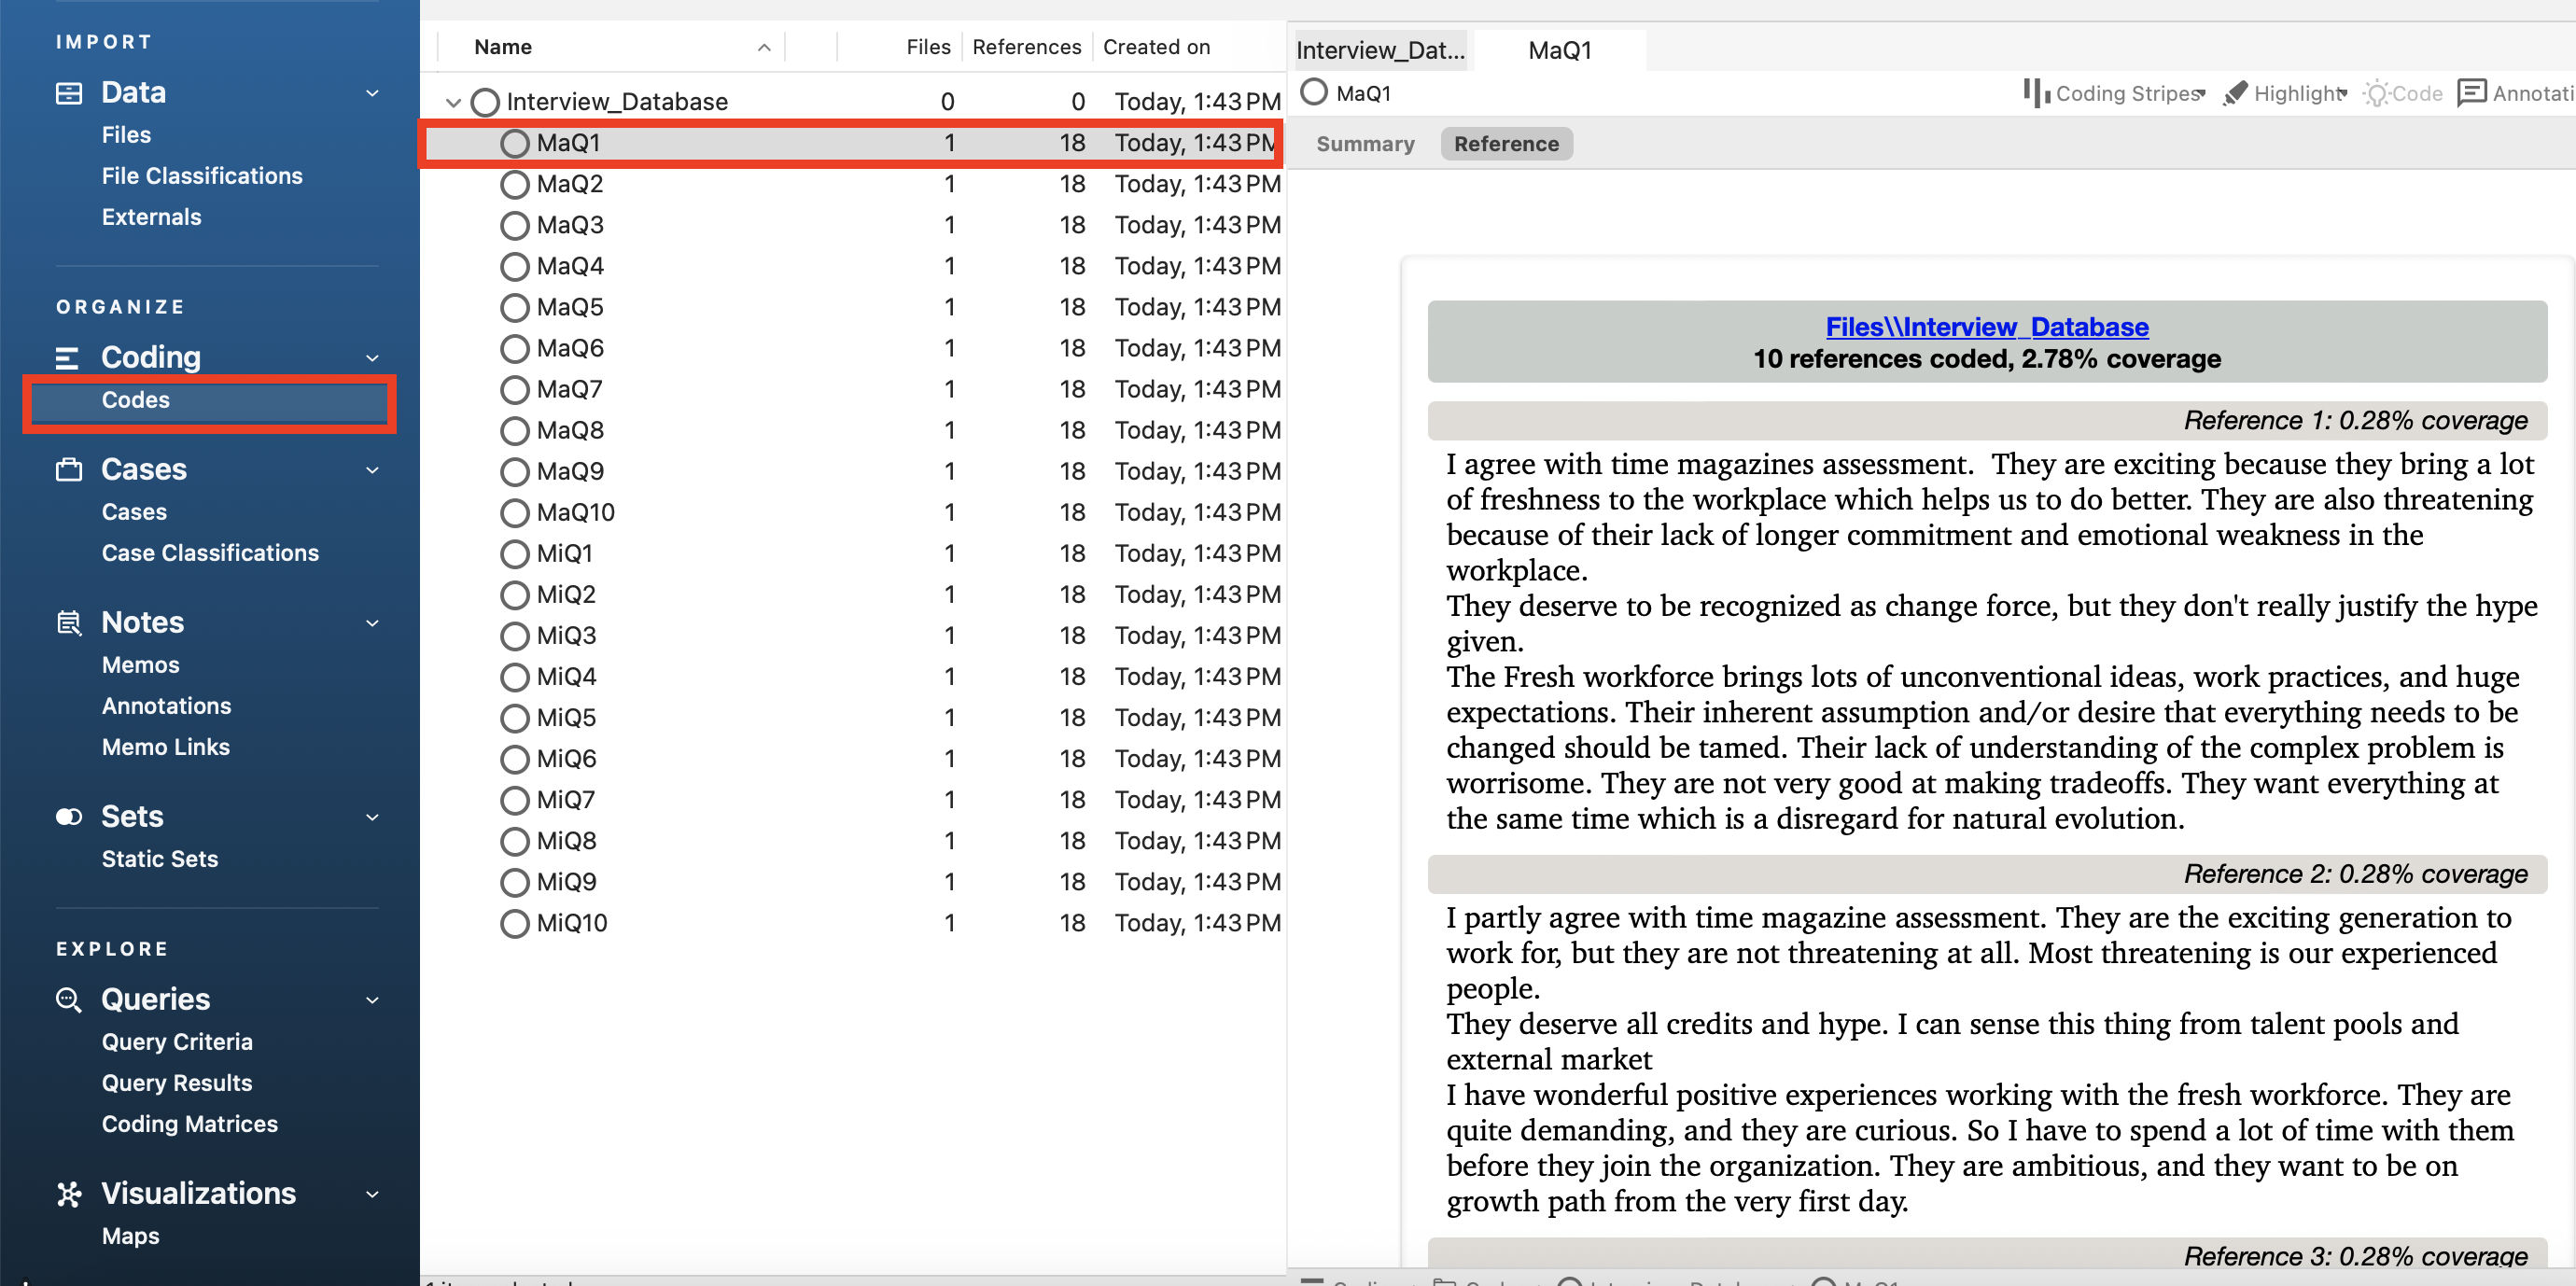Switch to the Reference tab
Image resolution: width=2576 pixels, height=1286 pixels.
1506,145
